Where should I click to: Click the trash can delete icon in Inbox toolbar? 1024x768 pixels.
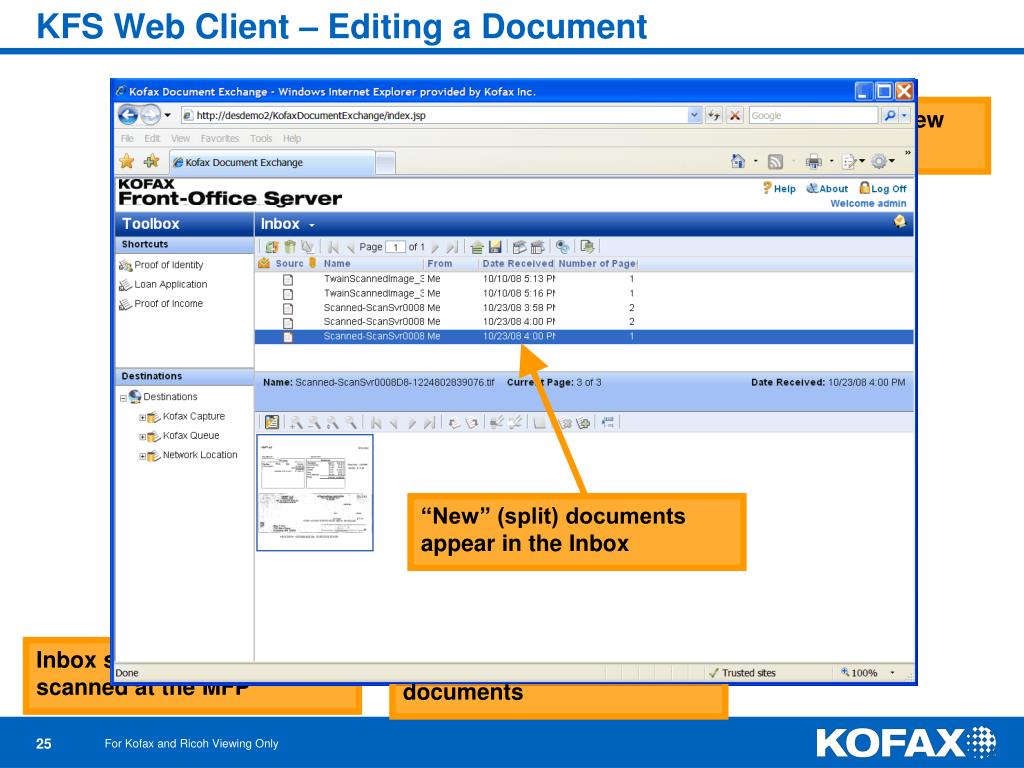[290, 247]
